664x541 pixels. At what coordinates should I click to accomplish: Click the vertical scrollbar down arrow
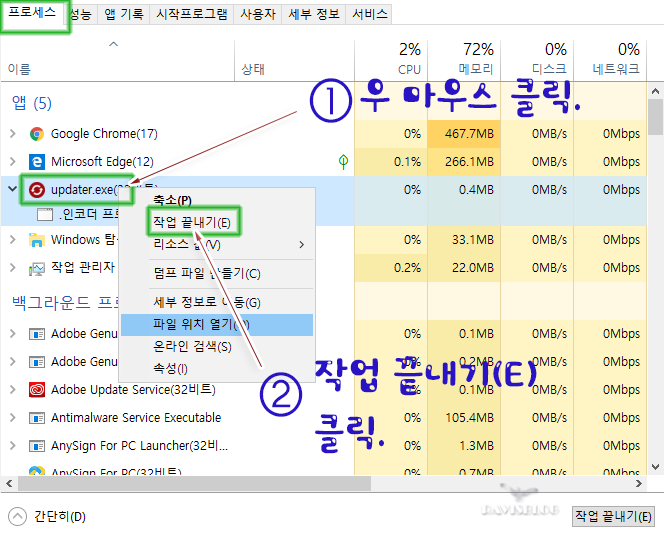(656, 467)
